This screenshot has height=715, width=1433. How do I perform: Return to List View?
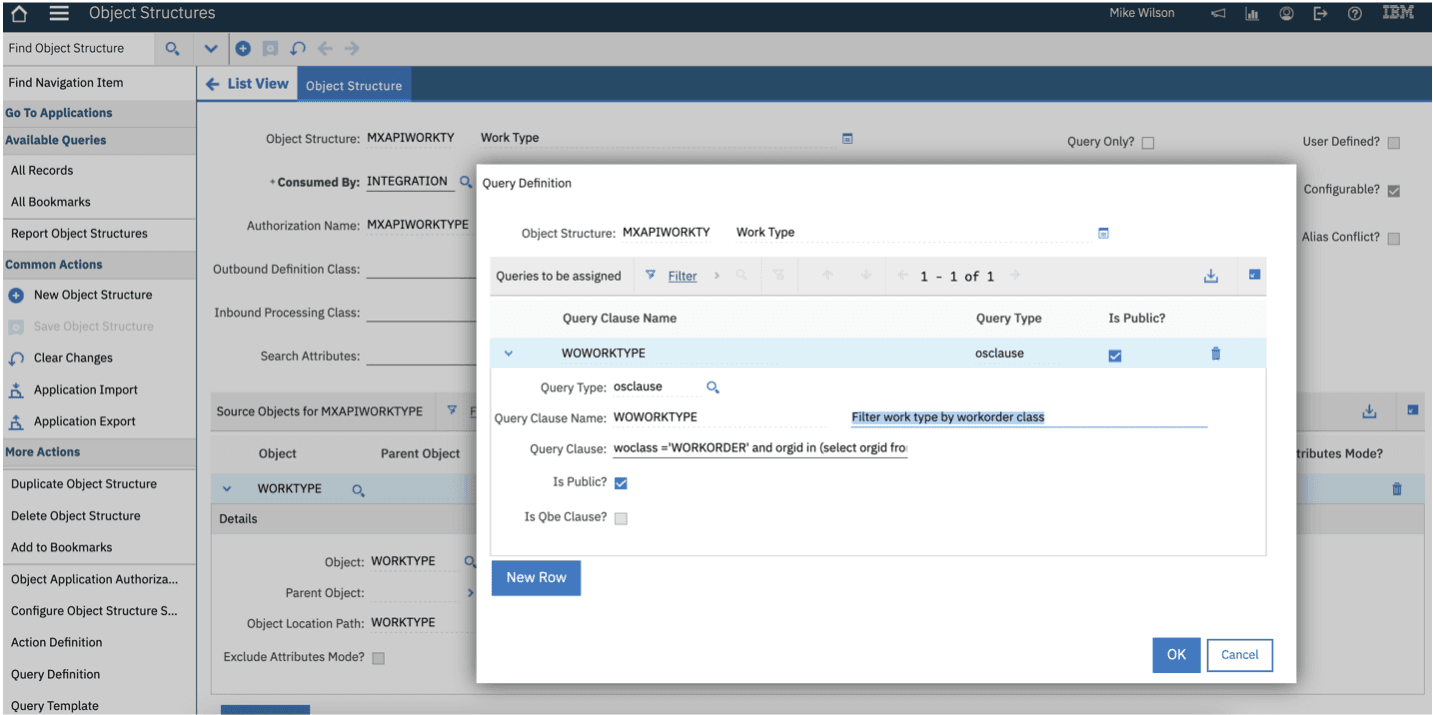coord(247,84)
